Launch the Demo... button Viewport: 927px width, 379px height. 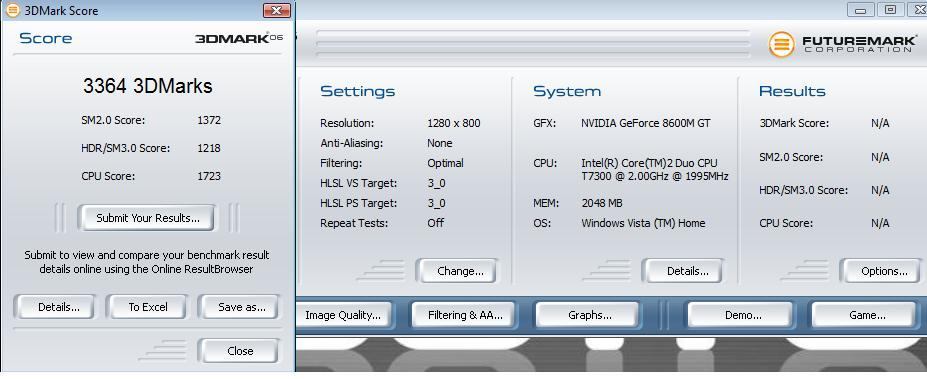pos(741,315)
